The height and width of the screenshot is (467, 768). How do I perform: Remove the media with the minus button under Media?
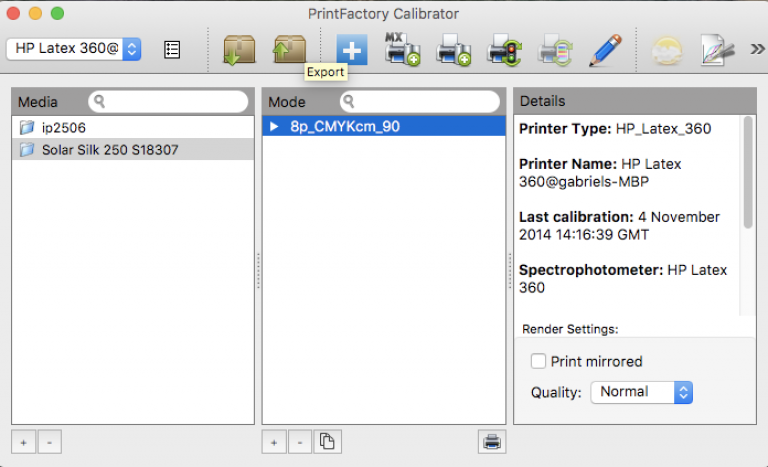(49, 442)
